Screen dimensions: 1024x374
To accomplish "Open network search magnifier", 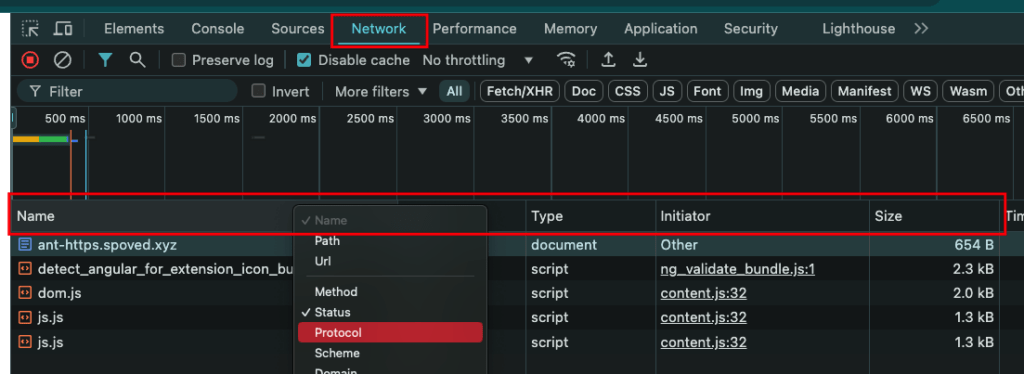I will point(137,60).
